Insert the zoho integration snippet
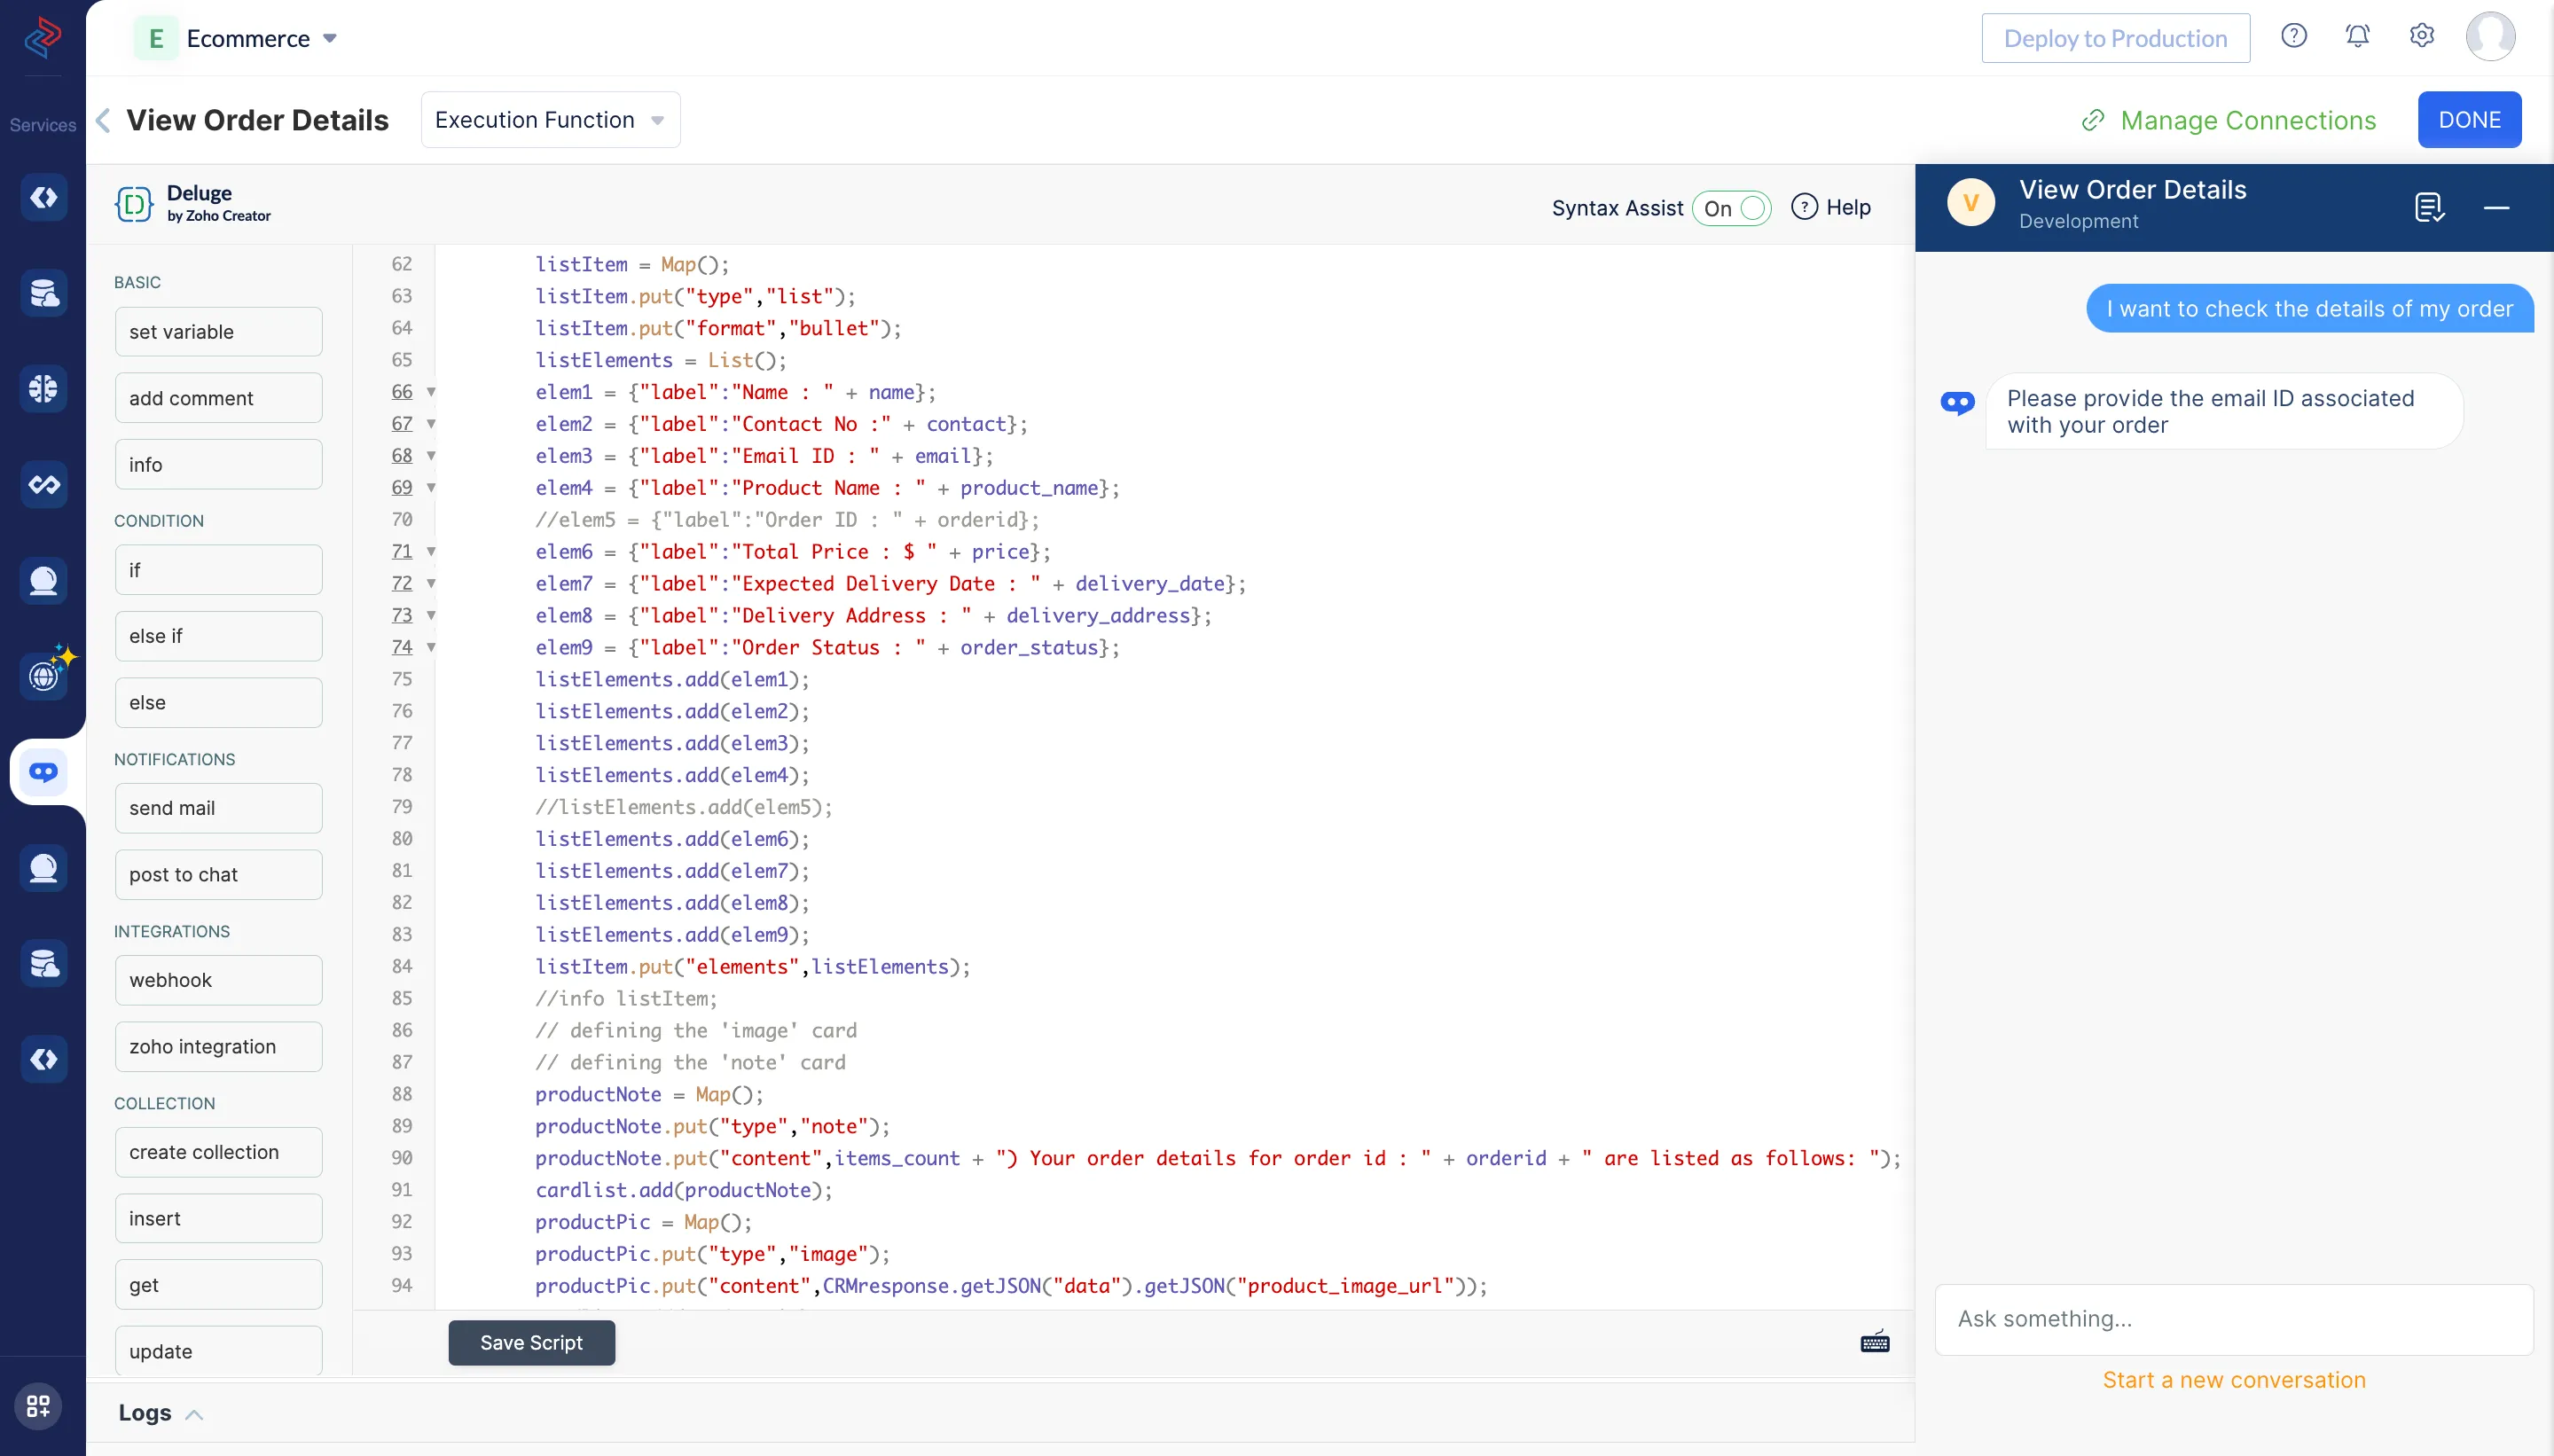The height and width of the screenshot is (1456, 2554). (218, 1047)
